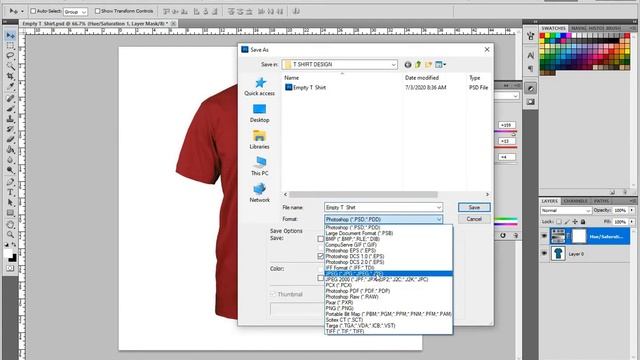Select the Healing Brush tool

10,98
